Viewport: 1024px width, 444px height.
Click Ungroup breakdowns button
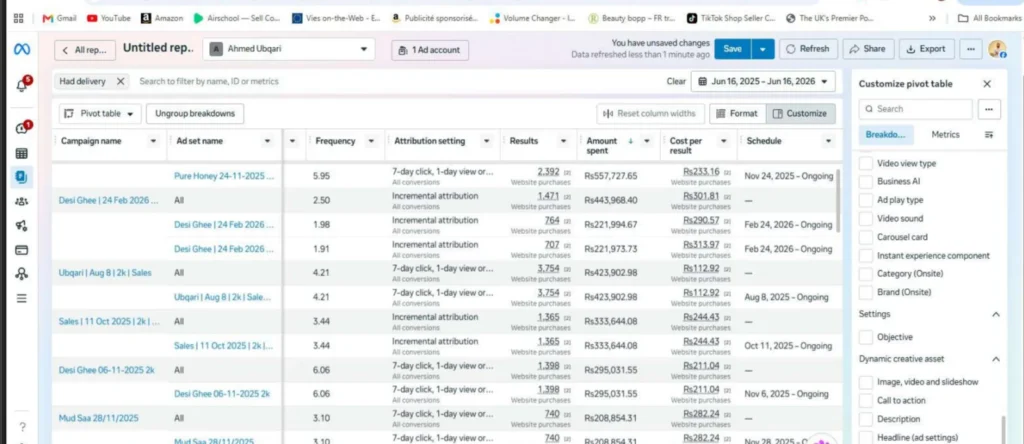click(195, 114)
